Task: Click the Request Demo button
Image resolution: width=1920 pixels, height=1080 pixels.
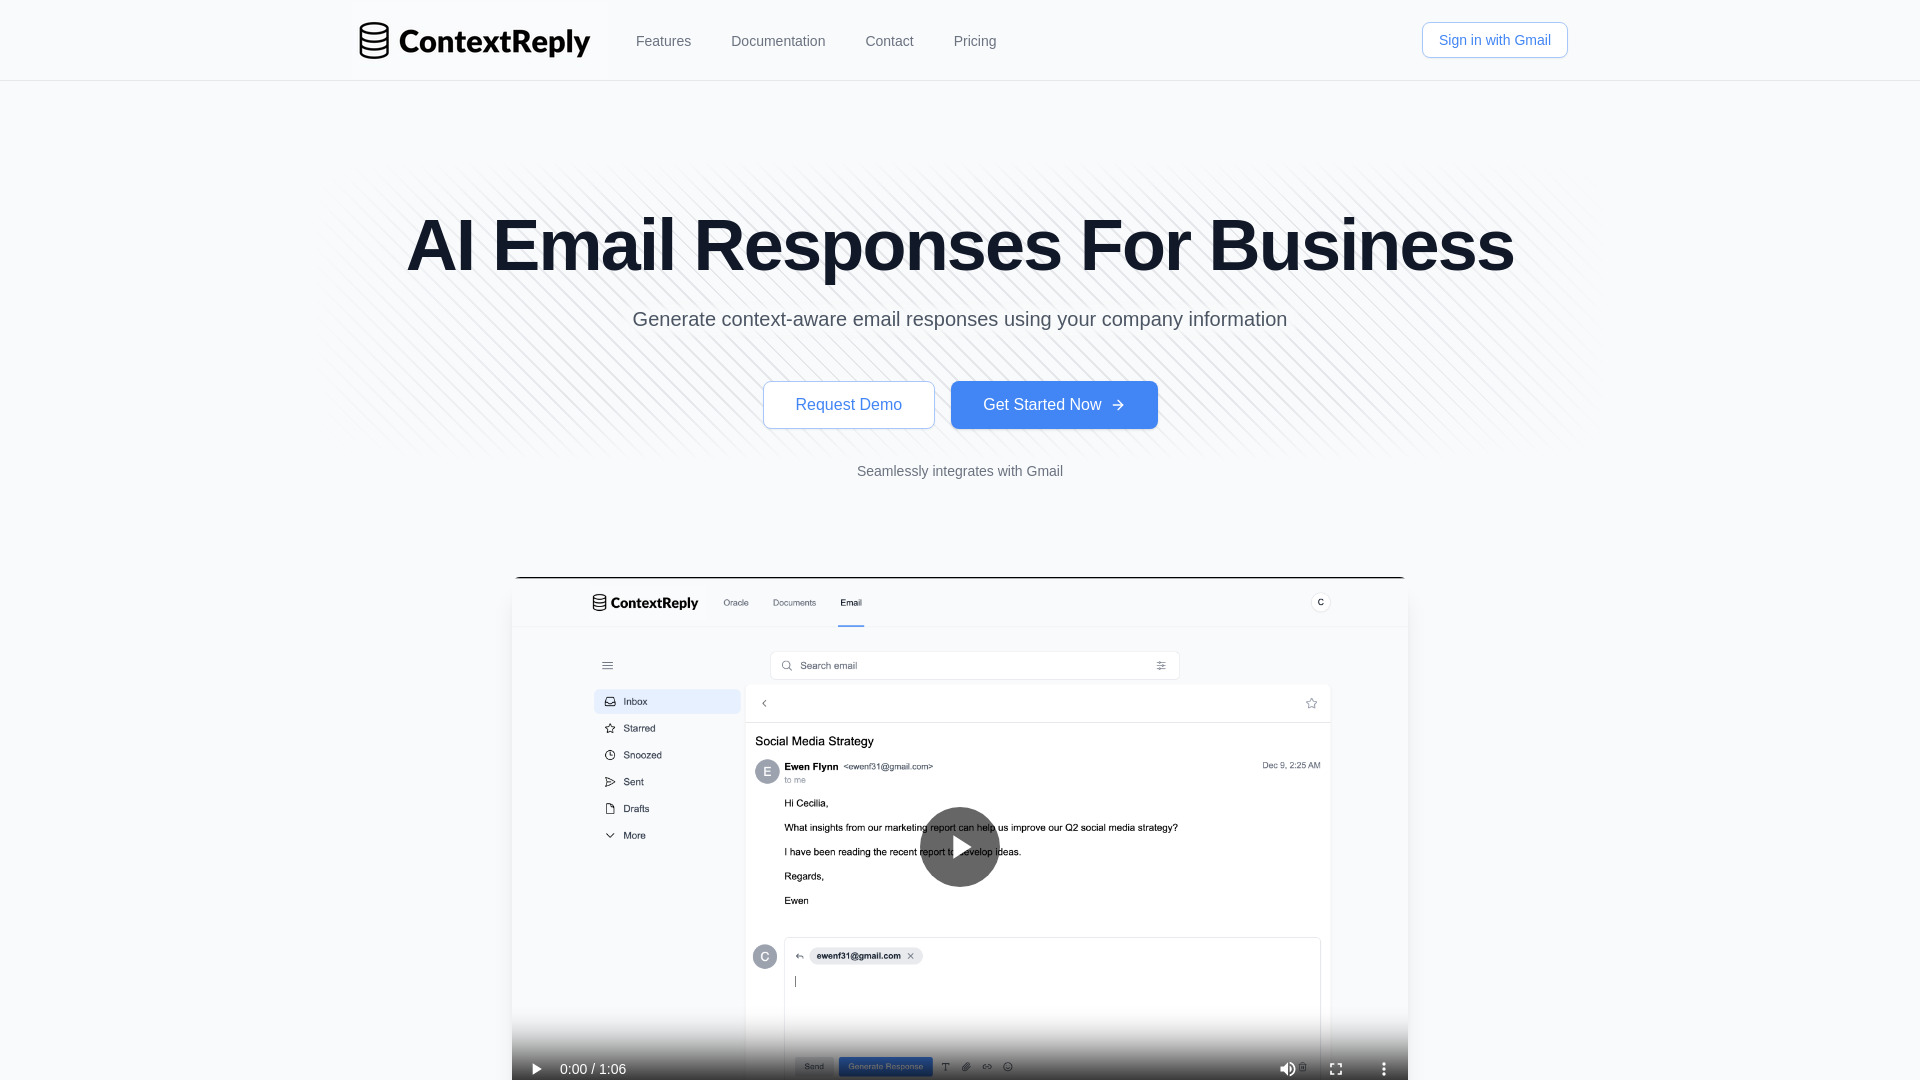Action: (x=848, y=404)
